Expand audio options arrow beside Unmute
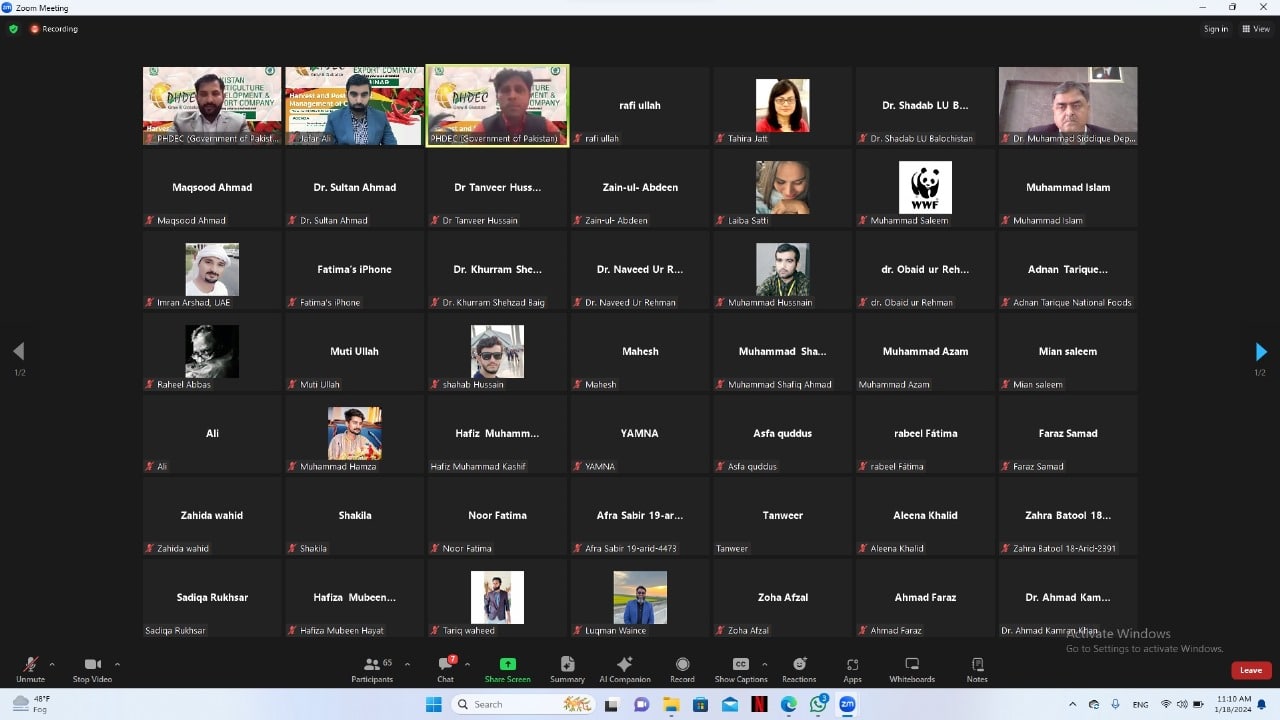 click(x=52, y=664)
